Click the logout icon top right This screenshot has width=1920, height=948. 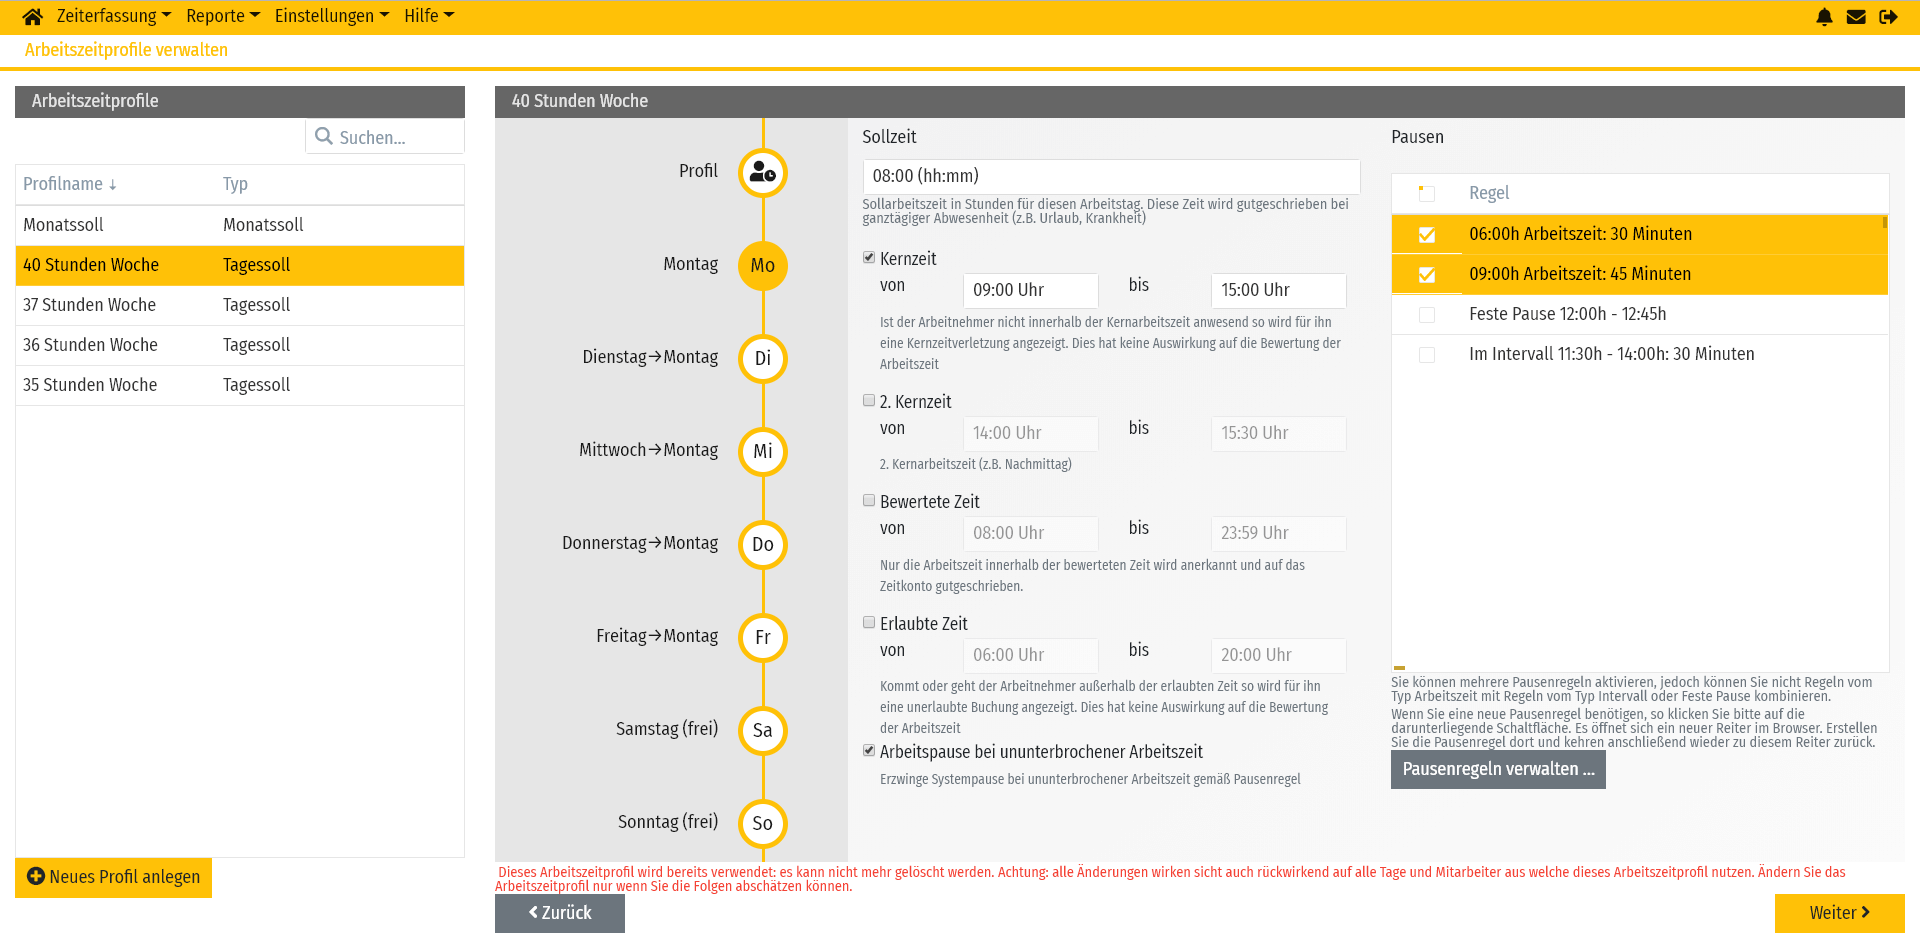pos(1889,16)
